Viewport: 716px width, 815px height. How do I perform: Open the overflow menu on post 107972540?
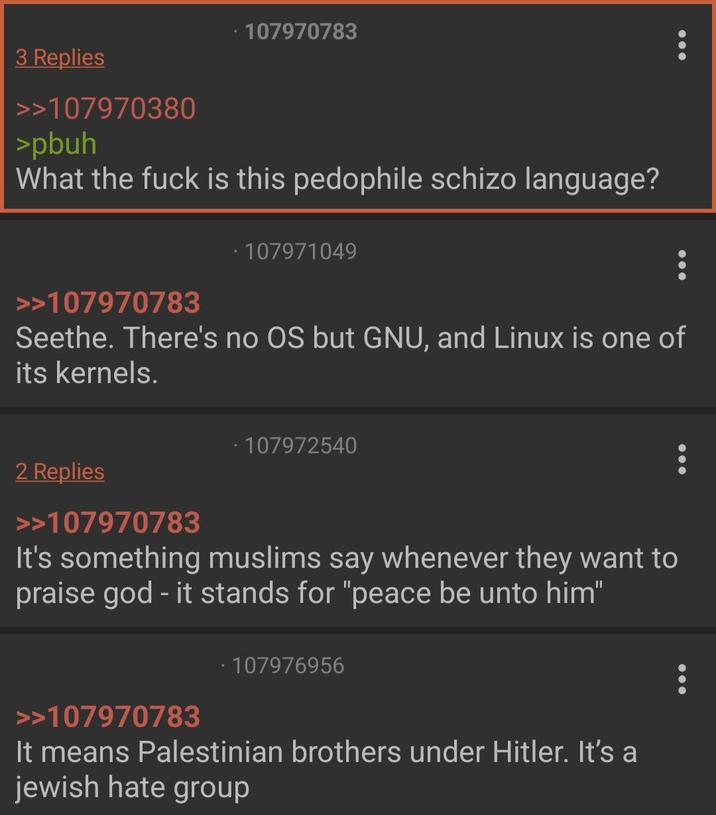681,460
